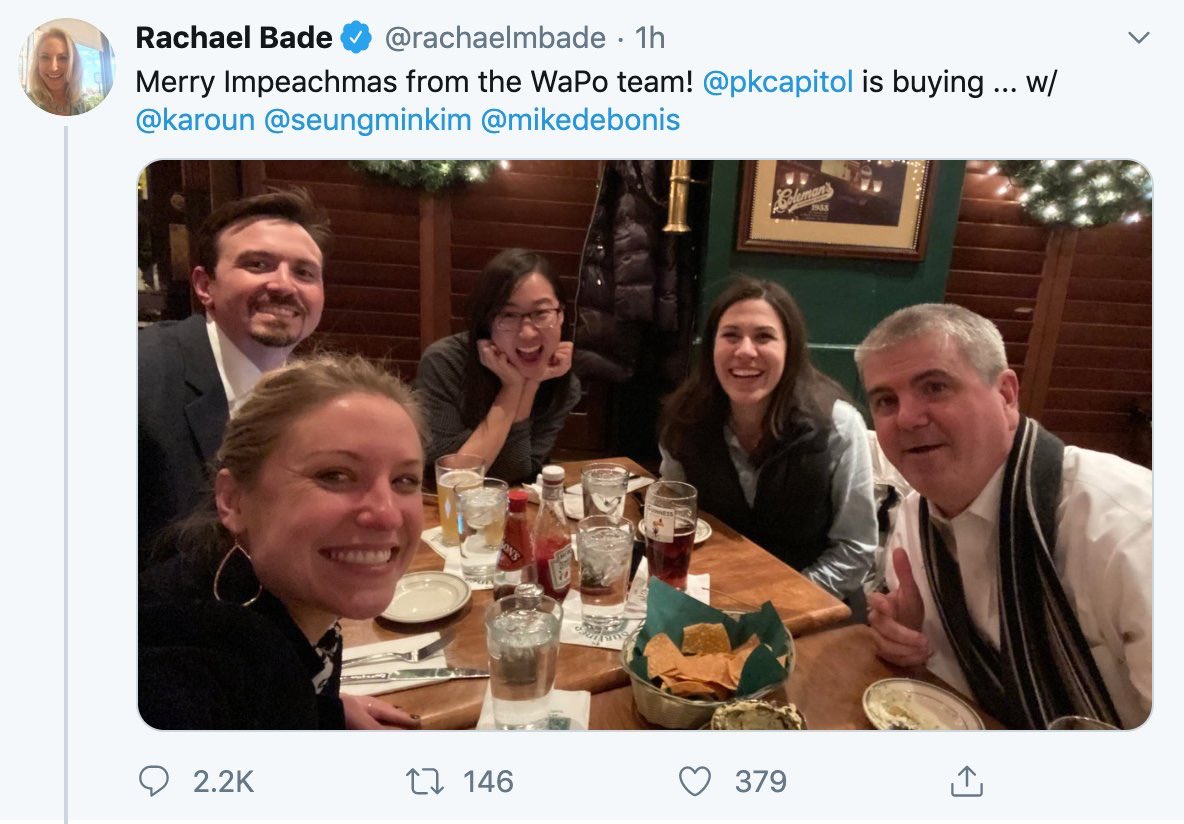Image resolution: width=1184 pixels, height=824 pixels.
Task: Click the Rachael Bade display name
Action: pyautogui.click(x=234, y=38)
